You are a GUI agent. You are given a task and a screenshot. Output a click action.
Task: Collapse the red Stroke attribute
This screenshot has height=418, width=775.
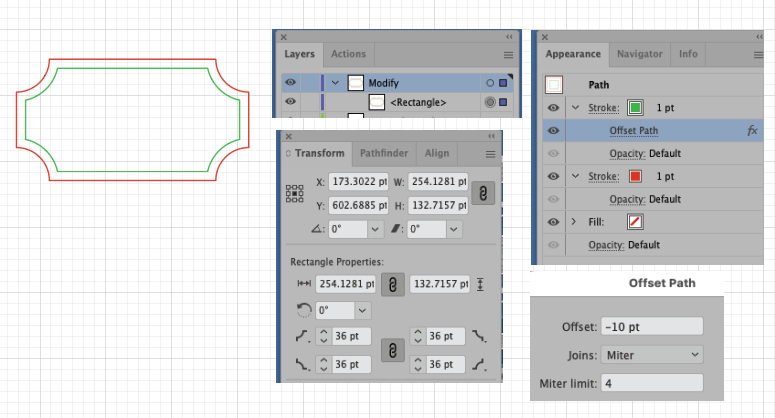click(x=575, y=176)
